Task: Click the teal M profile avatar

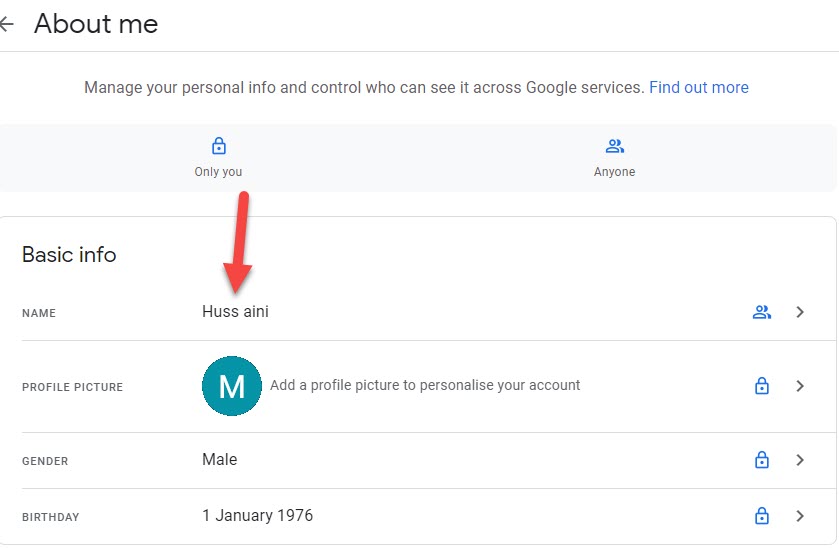Action: (232, 386)
